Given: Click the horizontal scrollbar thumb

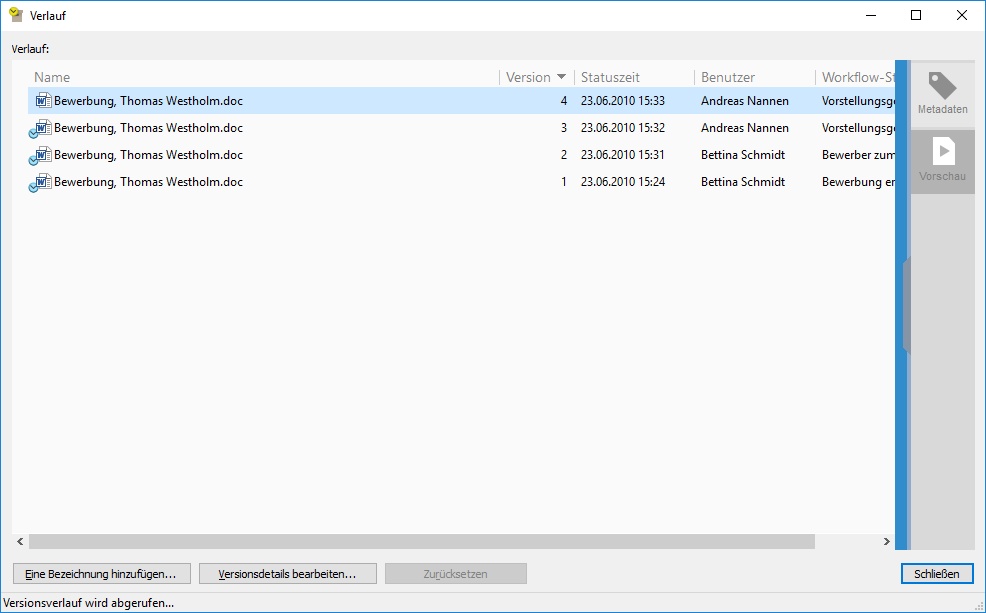Looking at the screenshot, I should 420,541.
